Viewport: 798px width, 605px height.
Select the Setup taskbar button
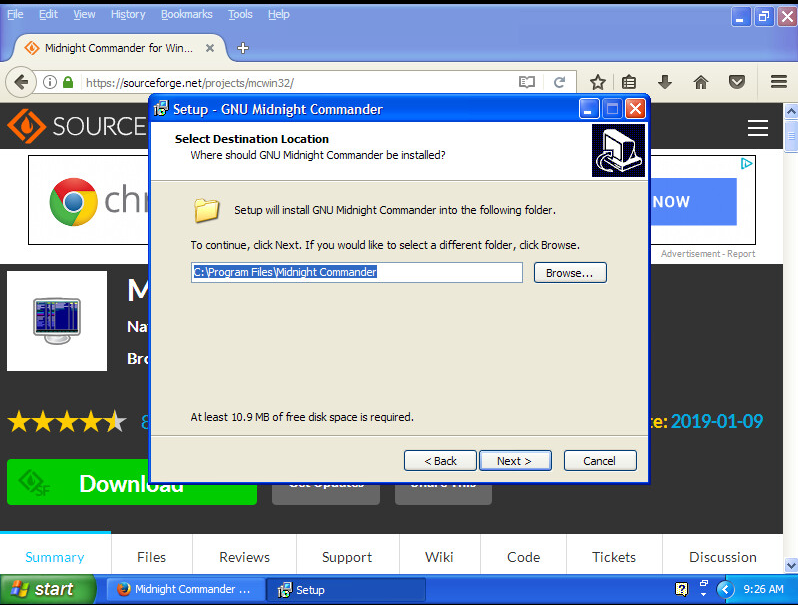346,589
